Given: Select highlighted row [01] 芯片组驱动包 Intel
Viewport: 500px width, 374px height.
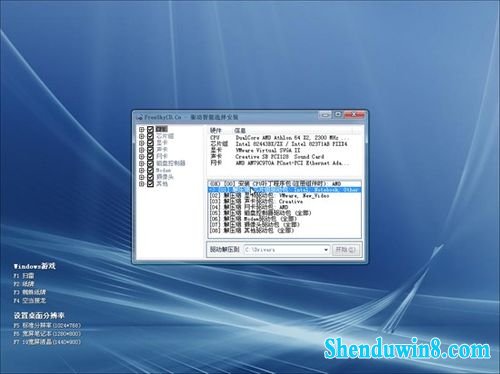Looking at the screenshot, I should (x=284, y=190).
